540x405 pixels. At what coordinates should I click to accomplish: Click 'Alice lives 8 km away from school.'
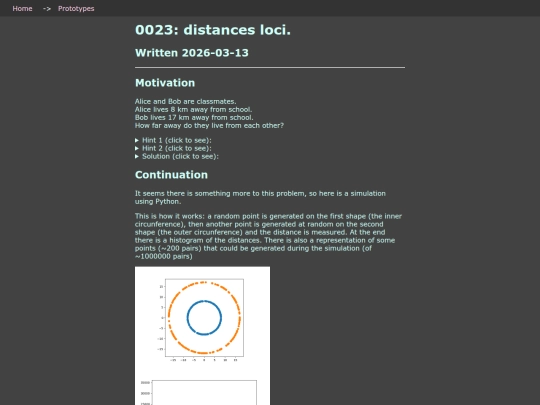(194, 110)
